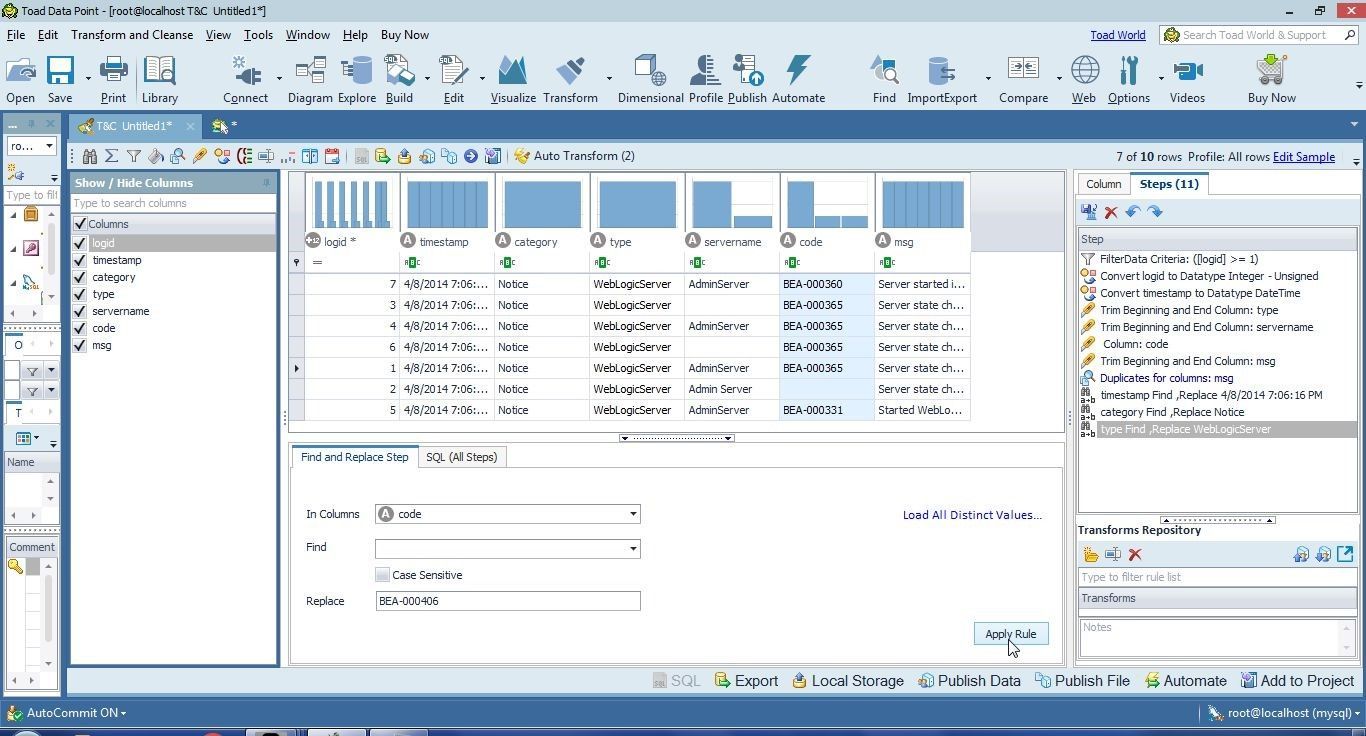
Task: Click the calendar date icon in transform toolbar
Action: [332, 156]
